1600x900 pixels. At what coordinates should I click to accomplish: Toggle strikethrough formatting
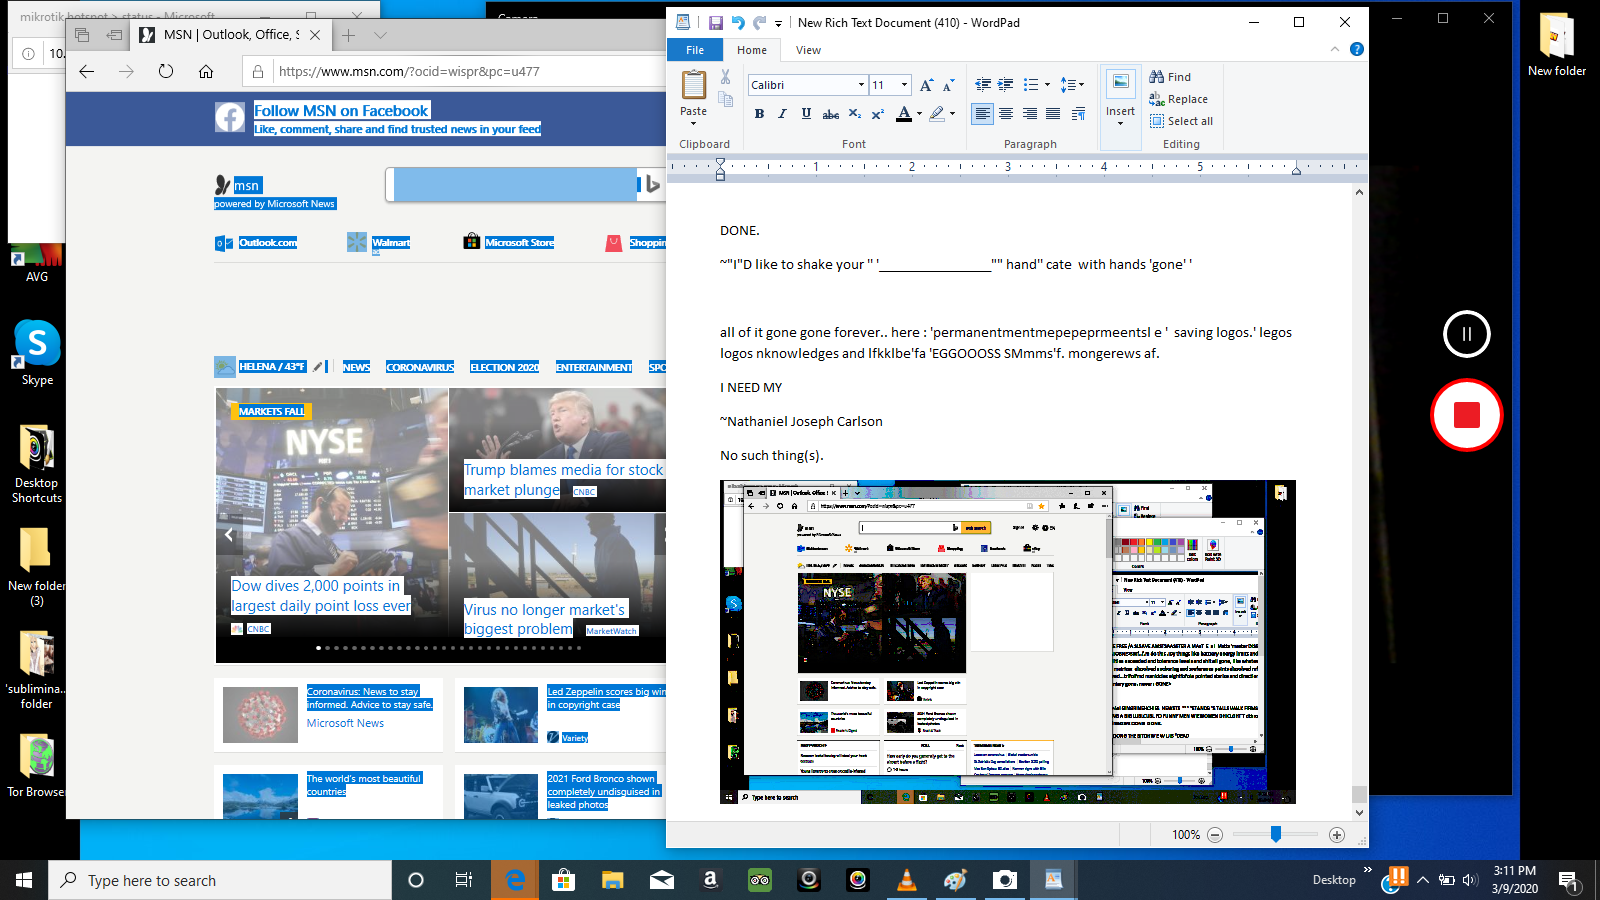click(830, 114)
